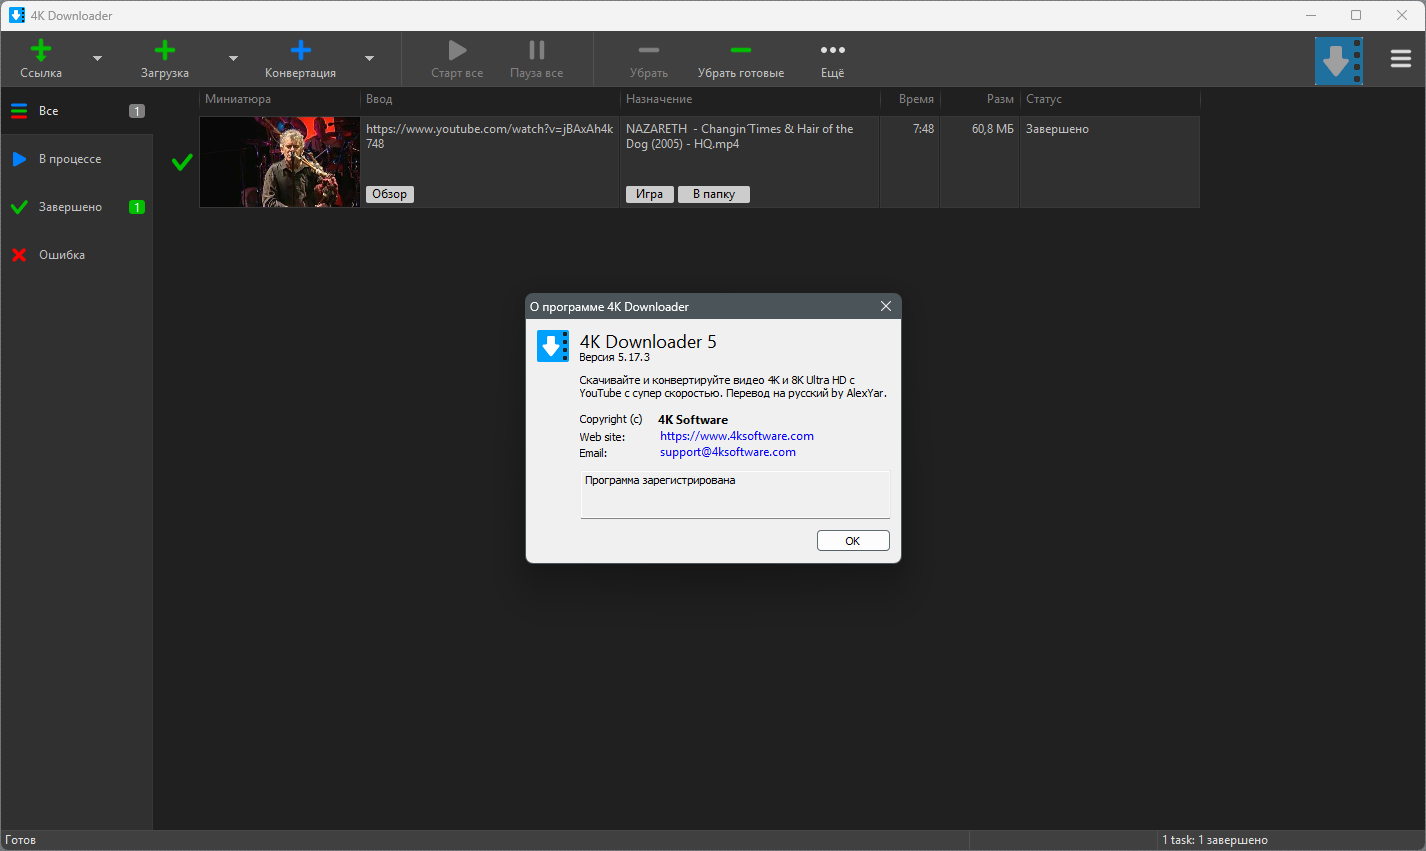Image resolution: width=1426 pixels, height=851 pixels.
Task: Click the Старт все play icon
Action: click(x=457, y=50)
